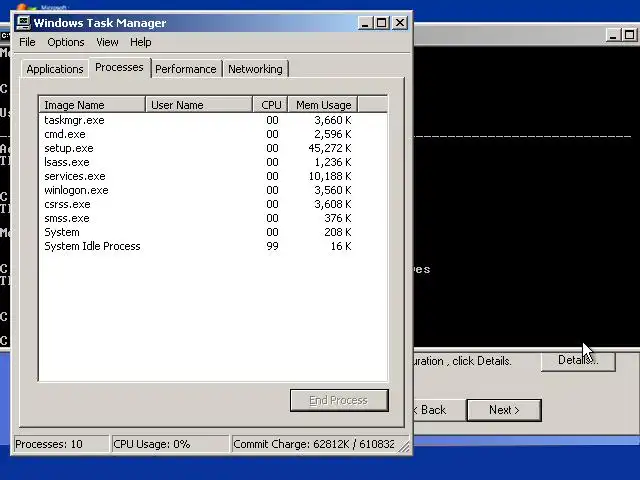Viewport: 640px width, 480px height.
Task: Open the Help menu
Action: 141,42
